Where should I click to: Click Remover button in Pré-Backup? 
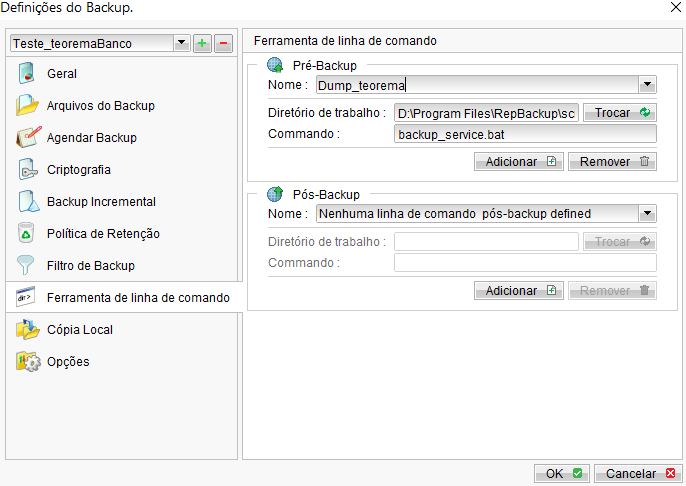pyautogui.click(x=612, y=161)
